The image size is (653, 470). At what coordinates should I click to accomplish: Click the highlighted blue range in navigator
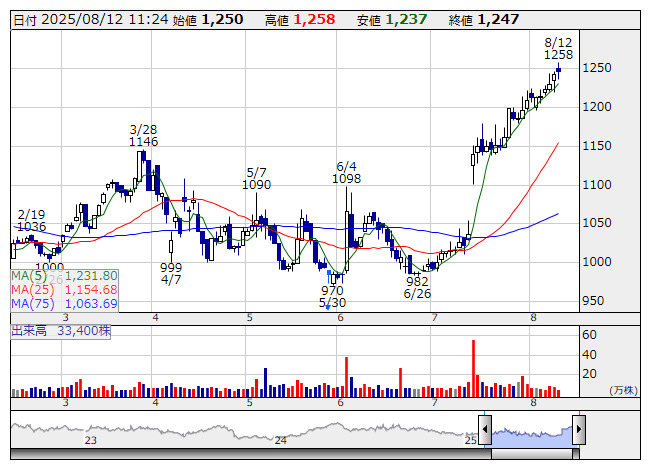[x=531, y=432]
